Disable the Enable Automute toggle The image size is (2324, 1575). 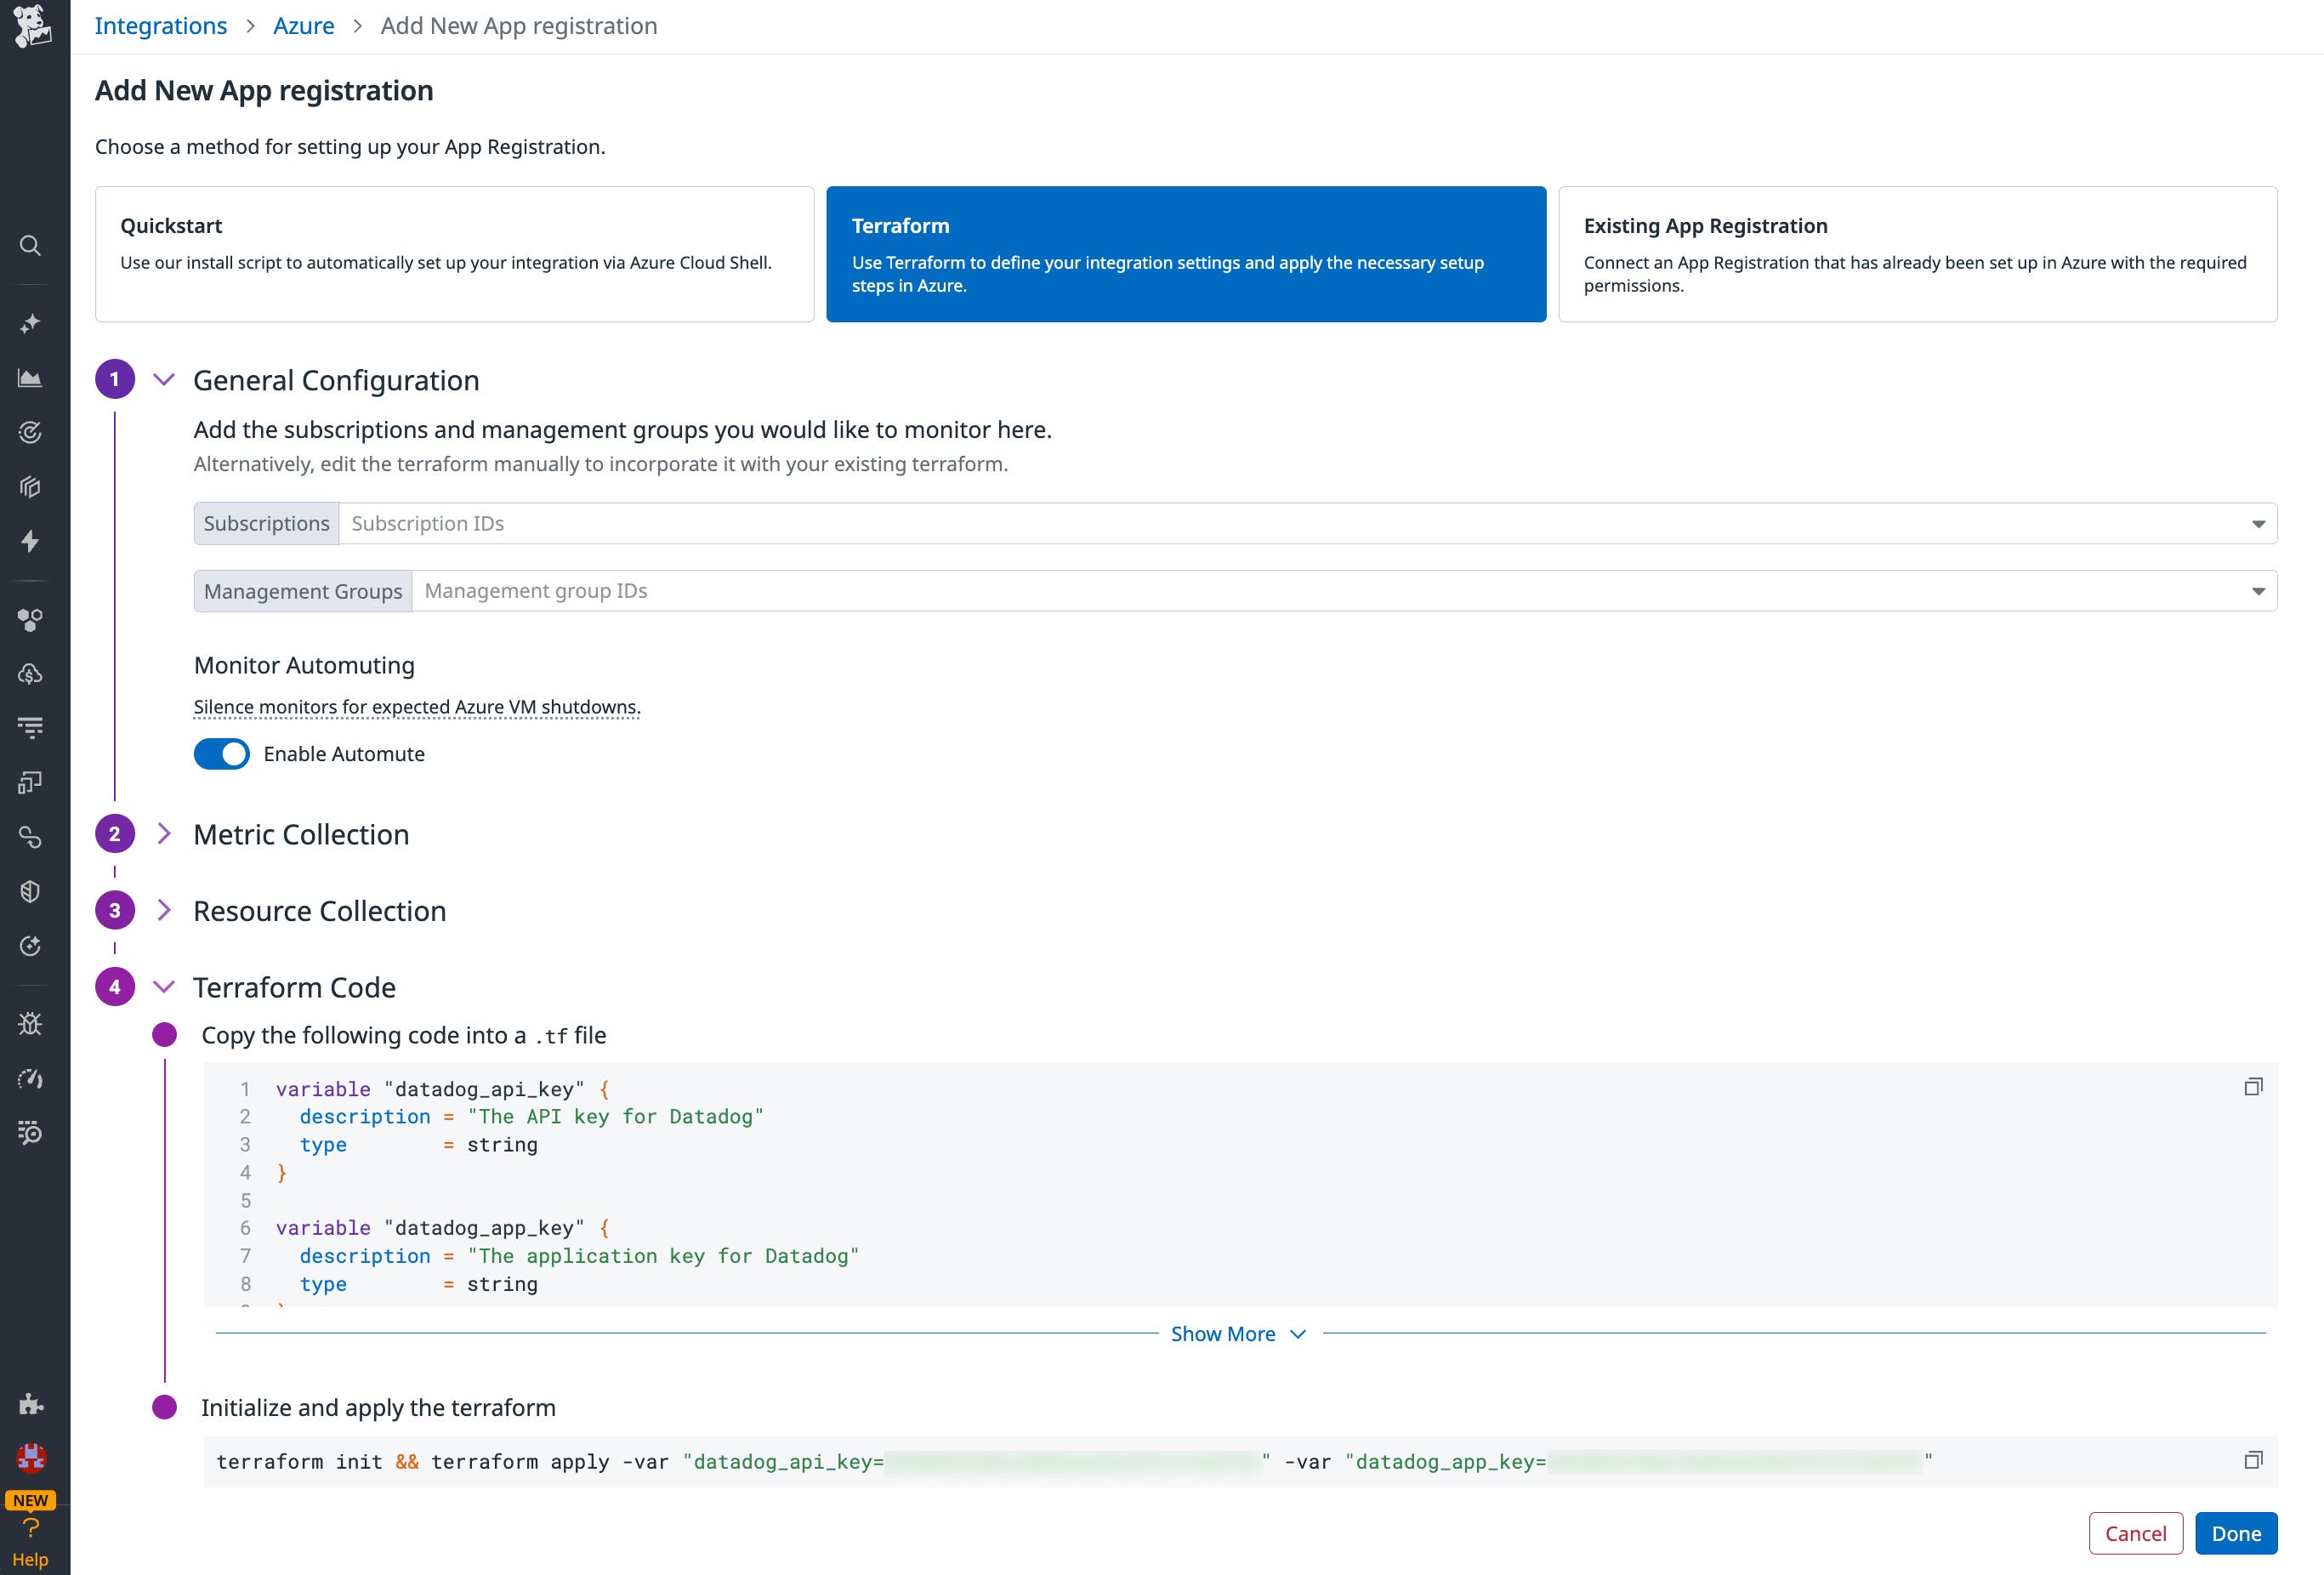(x=222, y=754)
